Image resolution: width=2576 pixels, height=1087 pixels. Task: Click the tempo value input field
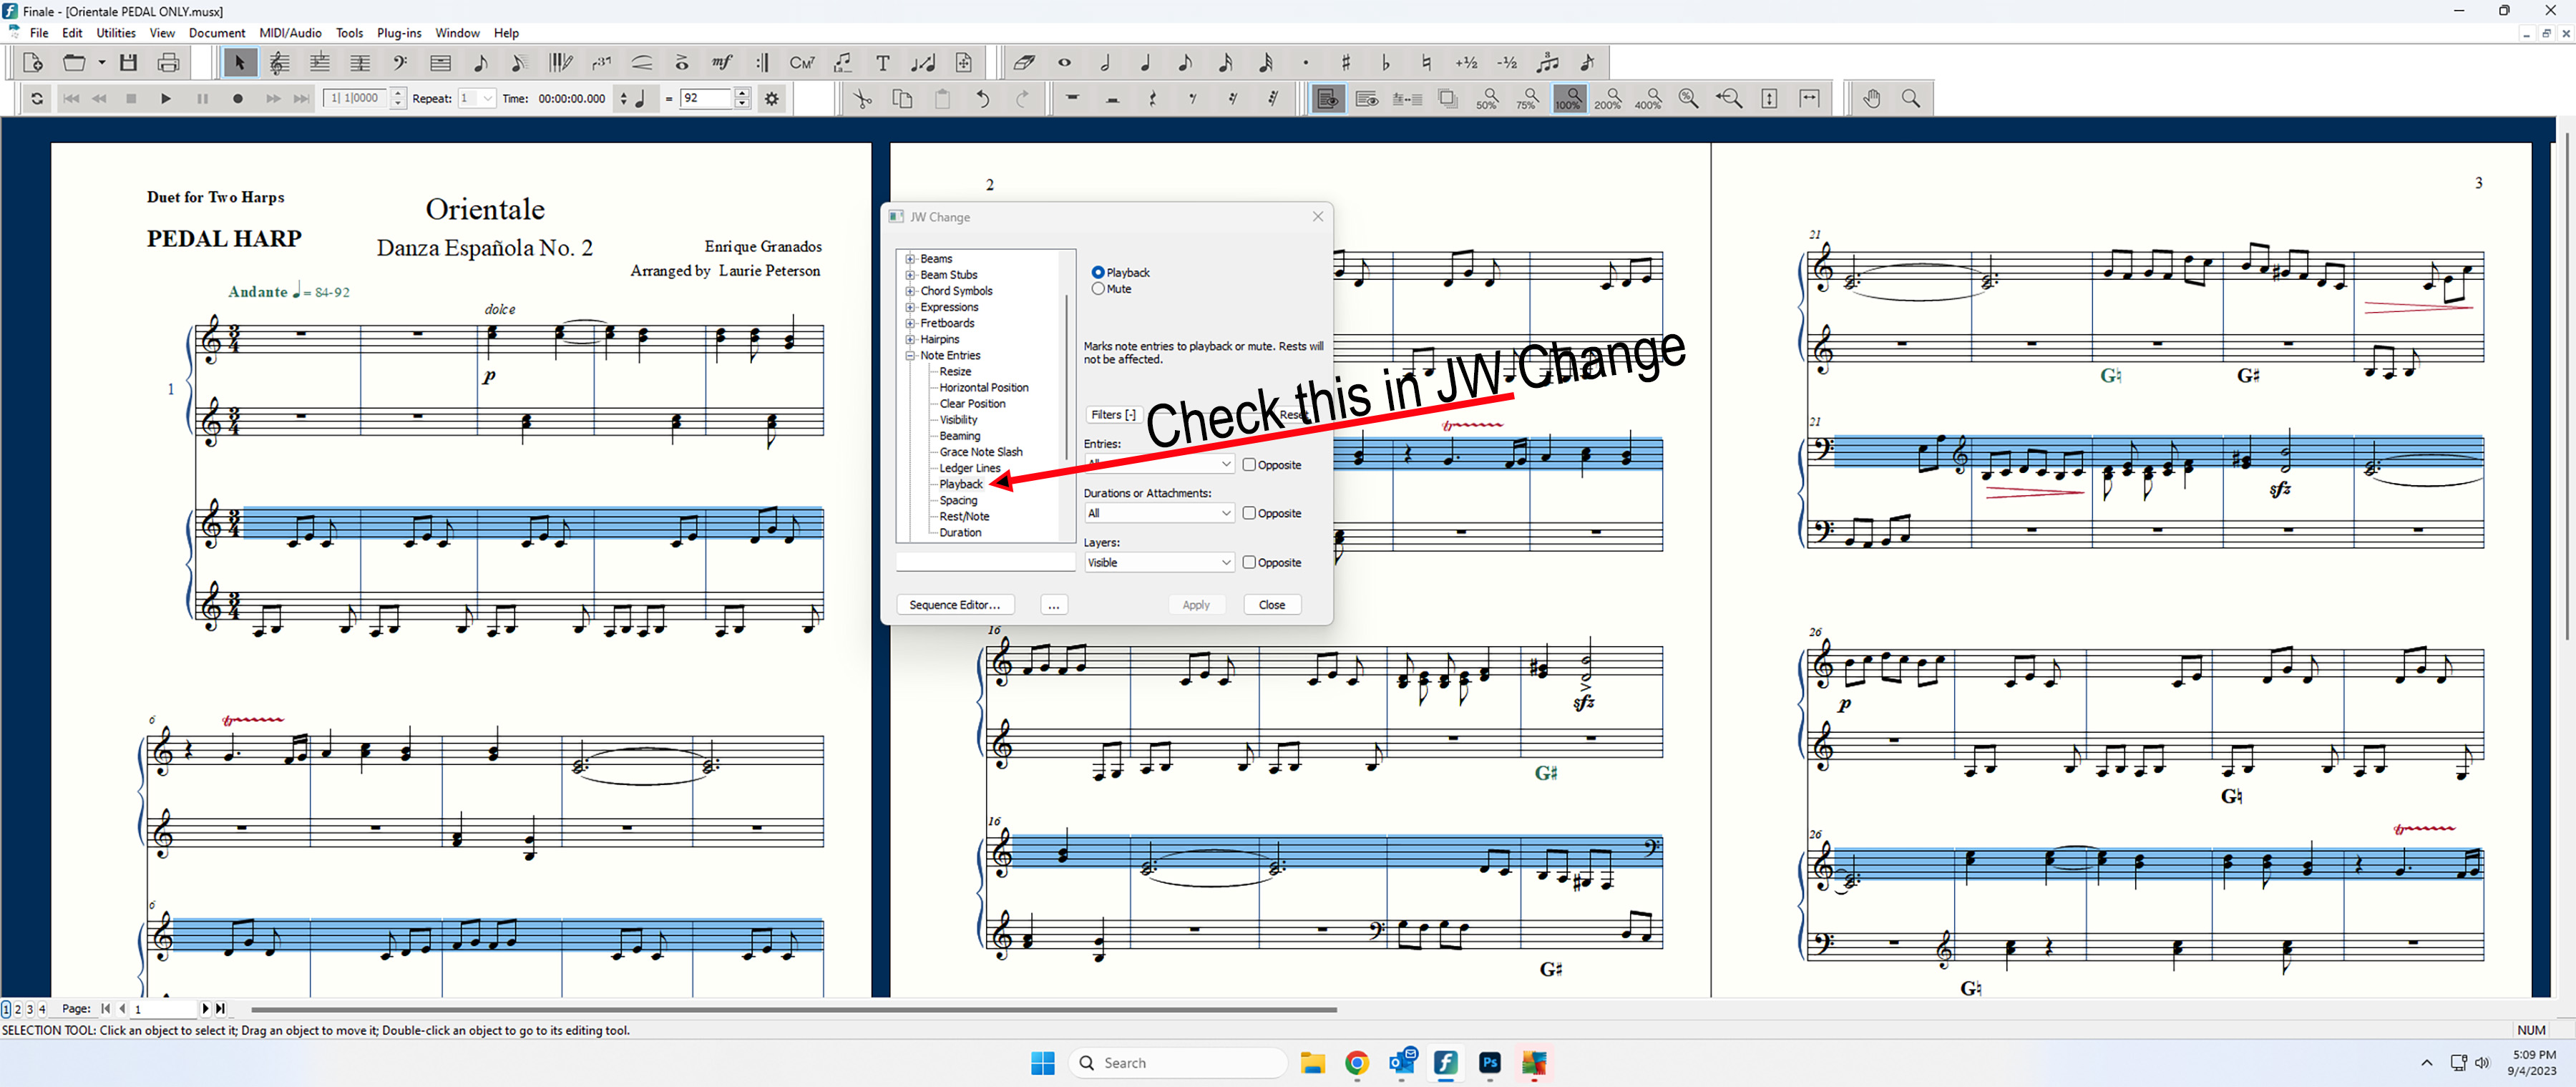706,98
